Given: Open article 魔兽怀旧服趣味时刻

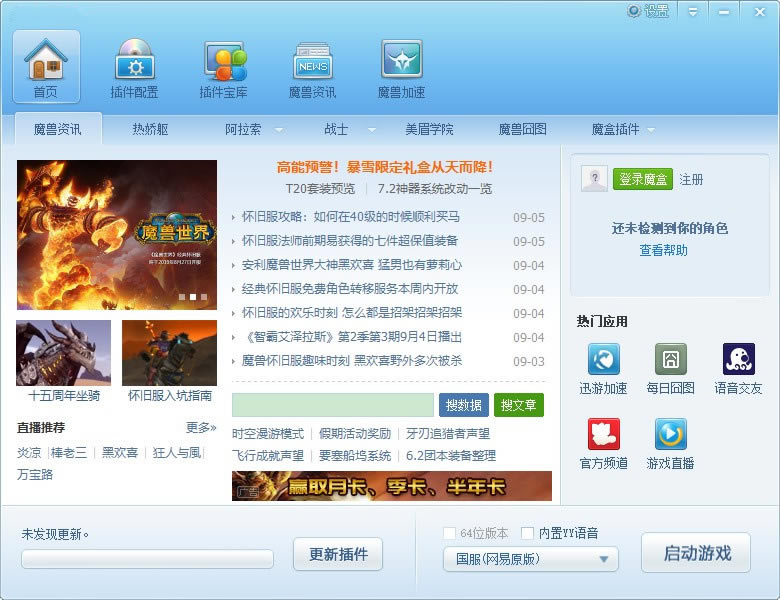Looking at the screenshot, I should [x=352, y=361].
